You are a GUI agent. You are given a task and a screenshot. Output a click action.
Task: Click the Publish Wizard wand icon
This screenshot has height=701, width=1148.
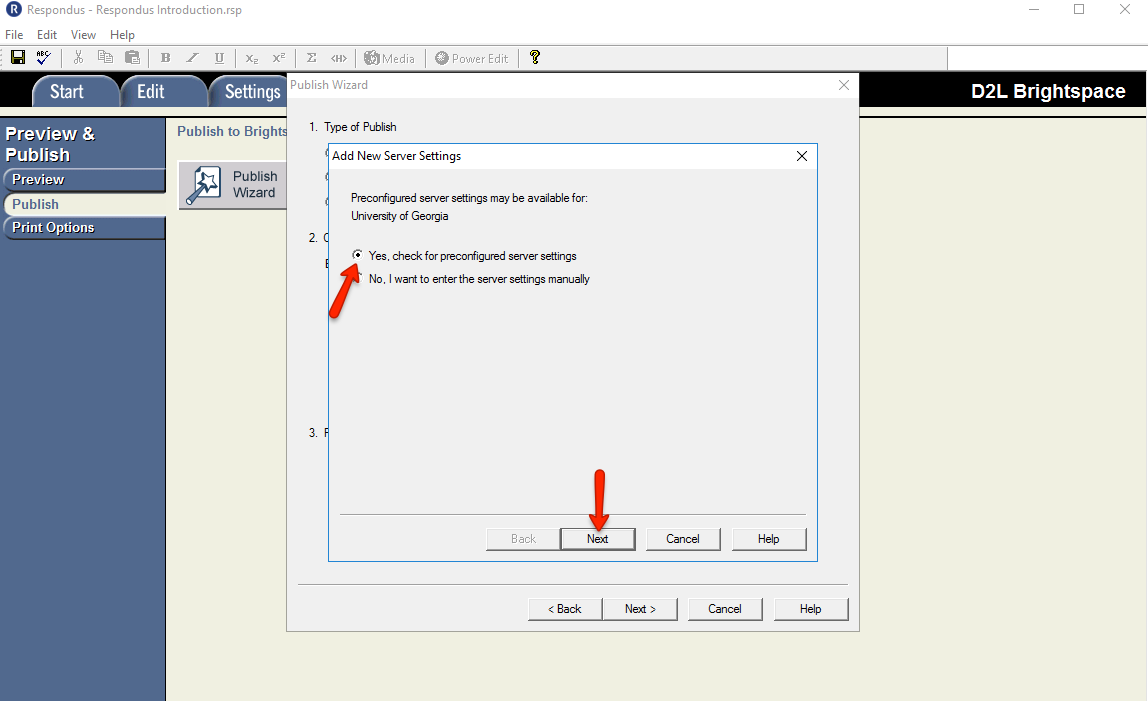(203, 185)
